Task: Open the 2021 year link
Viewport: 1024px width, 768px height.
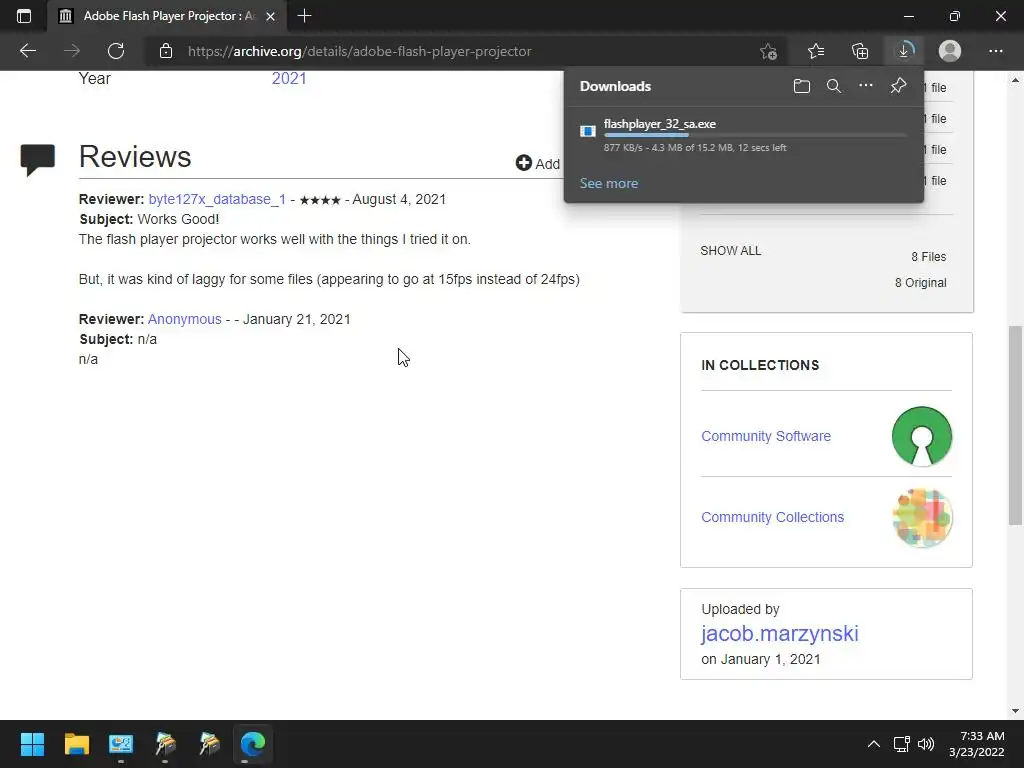Action: tap(289, 78)
